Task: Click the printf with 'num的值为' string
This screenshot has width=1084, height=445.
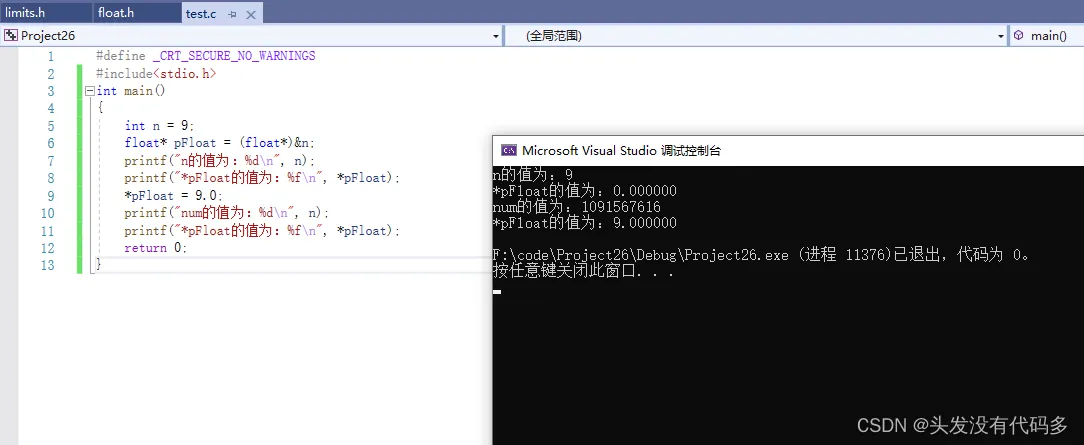Action: [227, 213]
